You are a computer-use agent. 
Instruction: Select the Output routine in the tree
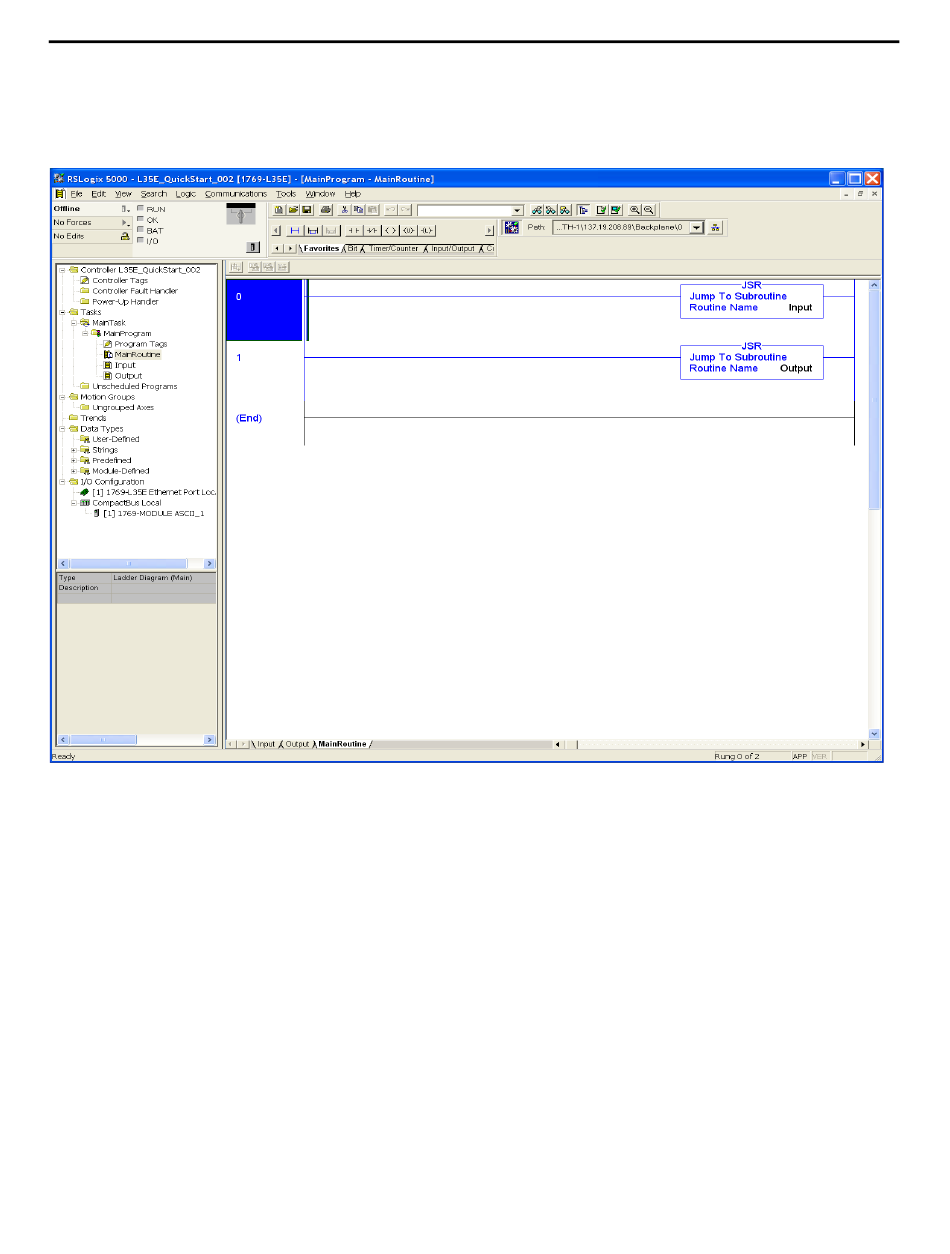128,376
